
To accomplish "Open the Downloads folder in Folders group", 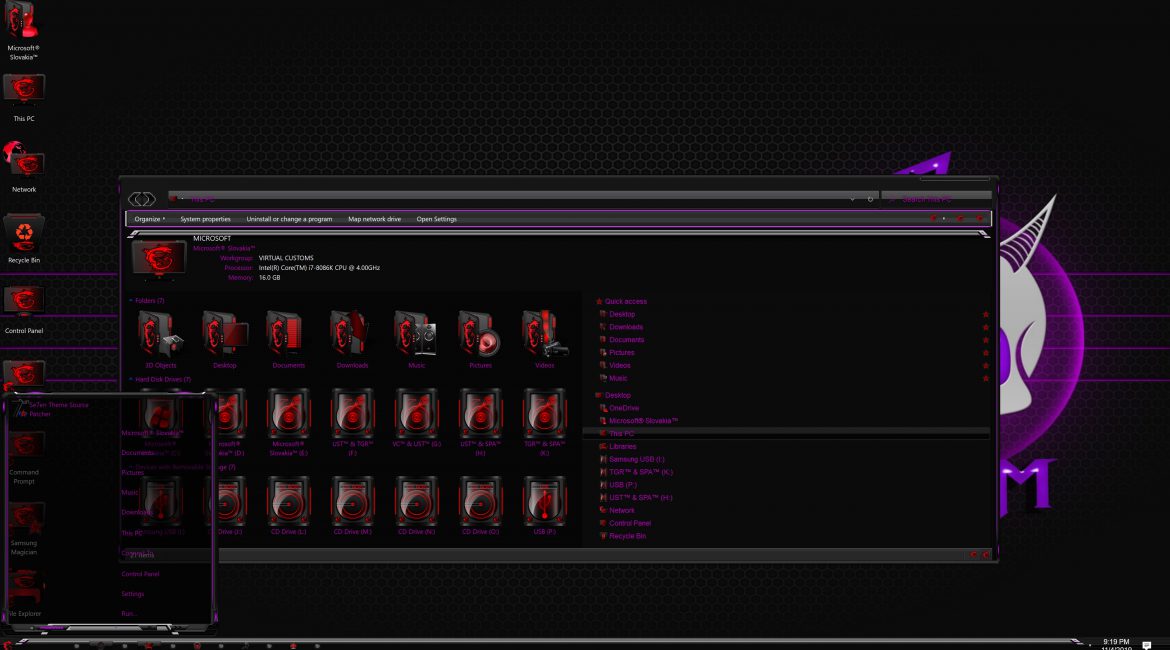I will point(352,334).
